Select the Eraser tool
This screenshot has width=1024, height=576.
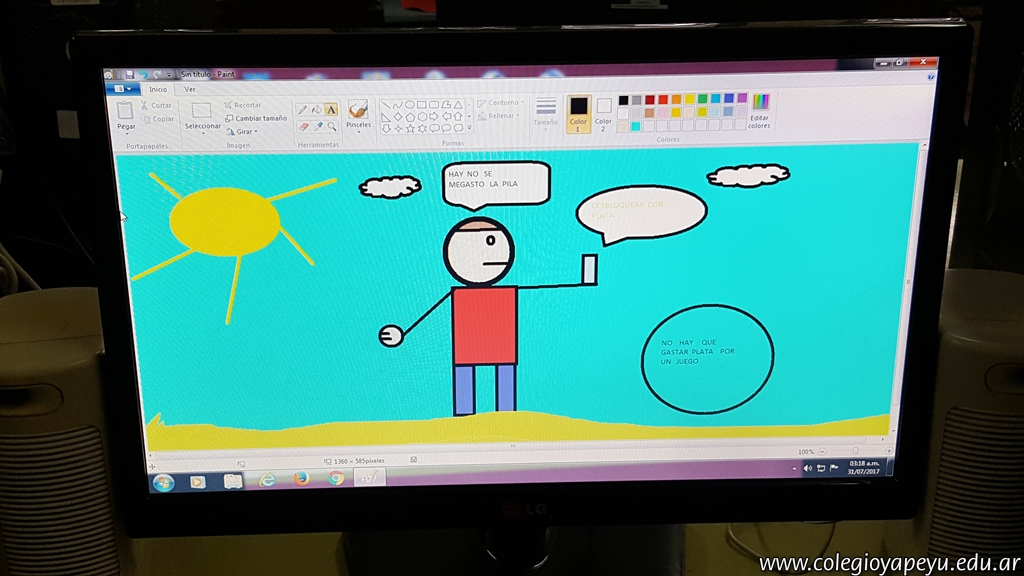coord(302,127)
